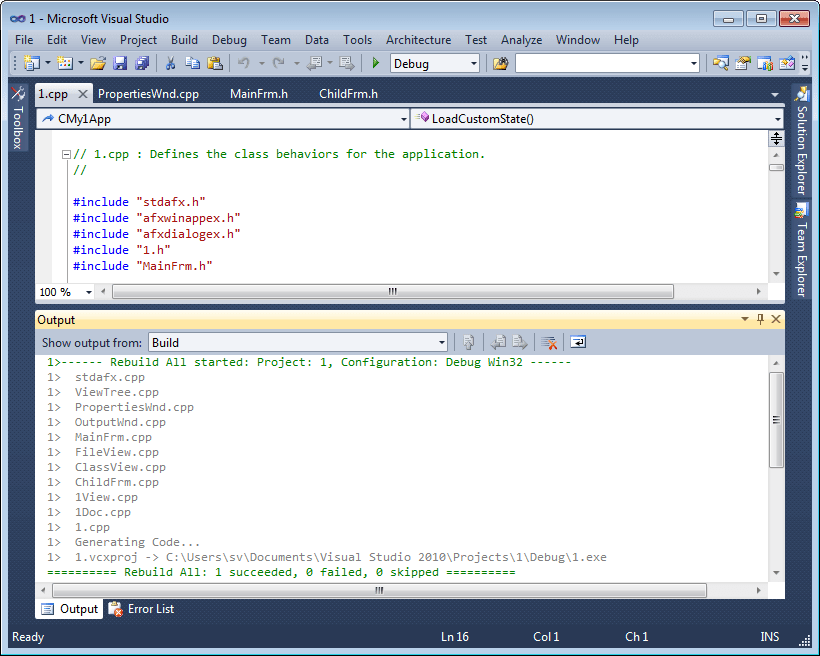Click the Save All toolbar icon

pyautogui.click(x=142, y=63)
